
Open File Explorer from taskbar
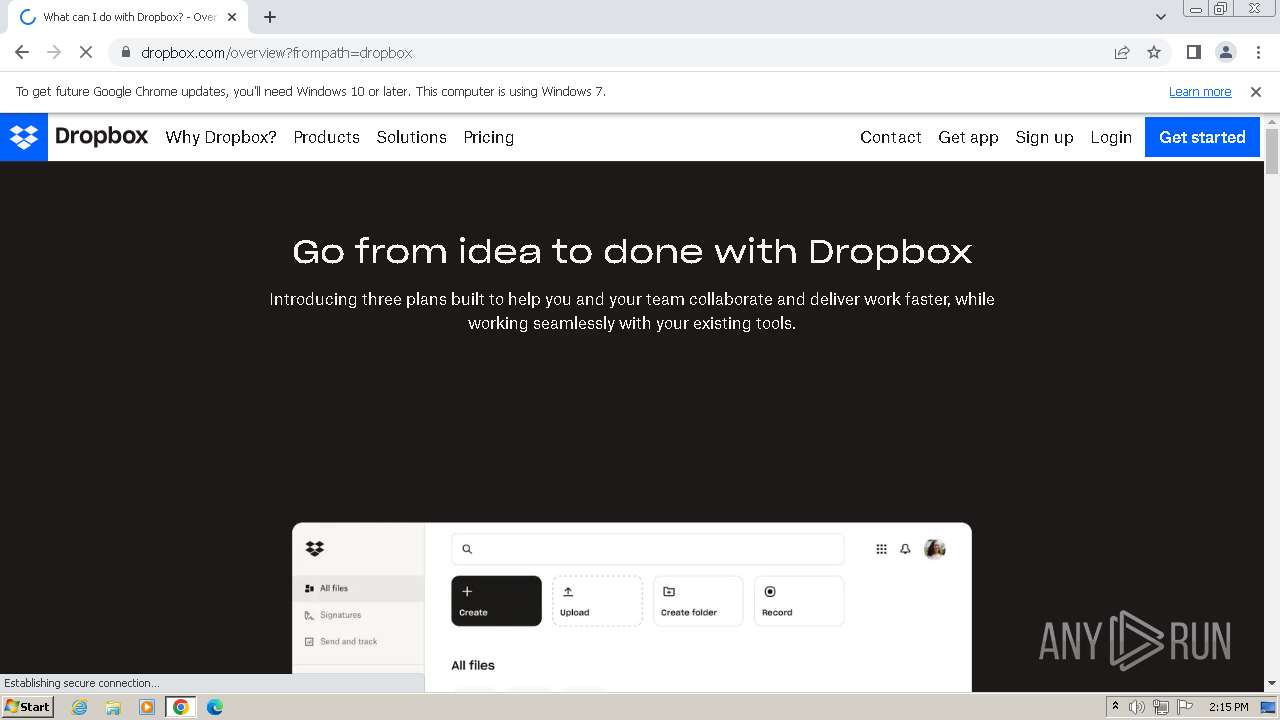(x=113, y=707)
